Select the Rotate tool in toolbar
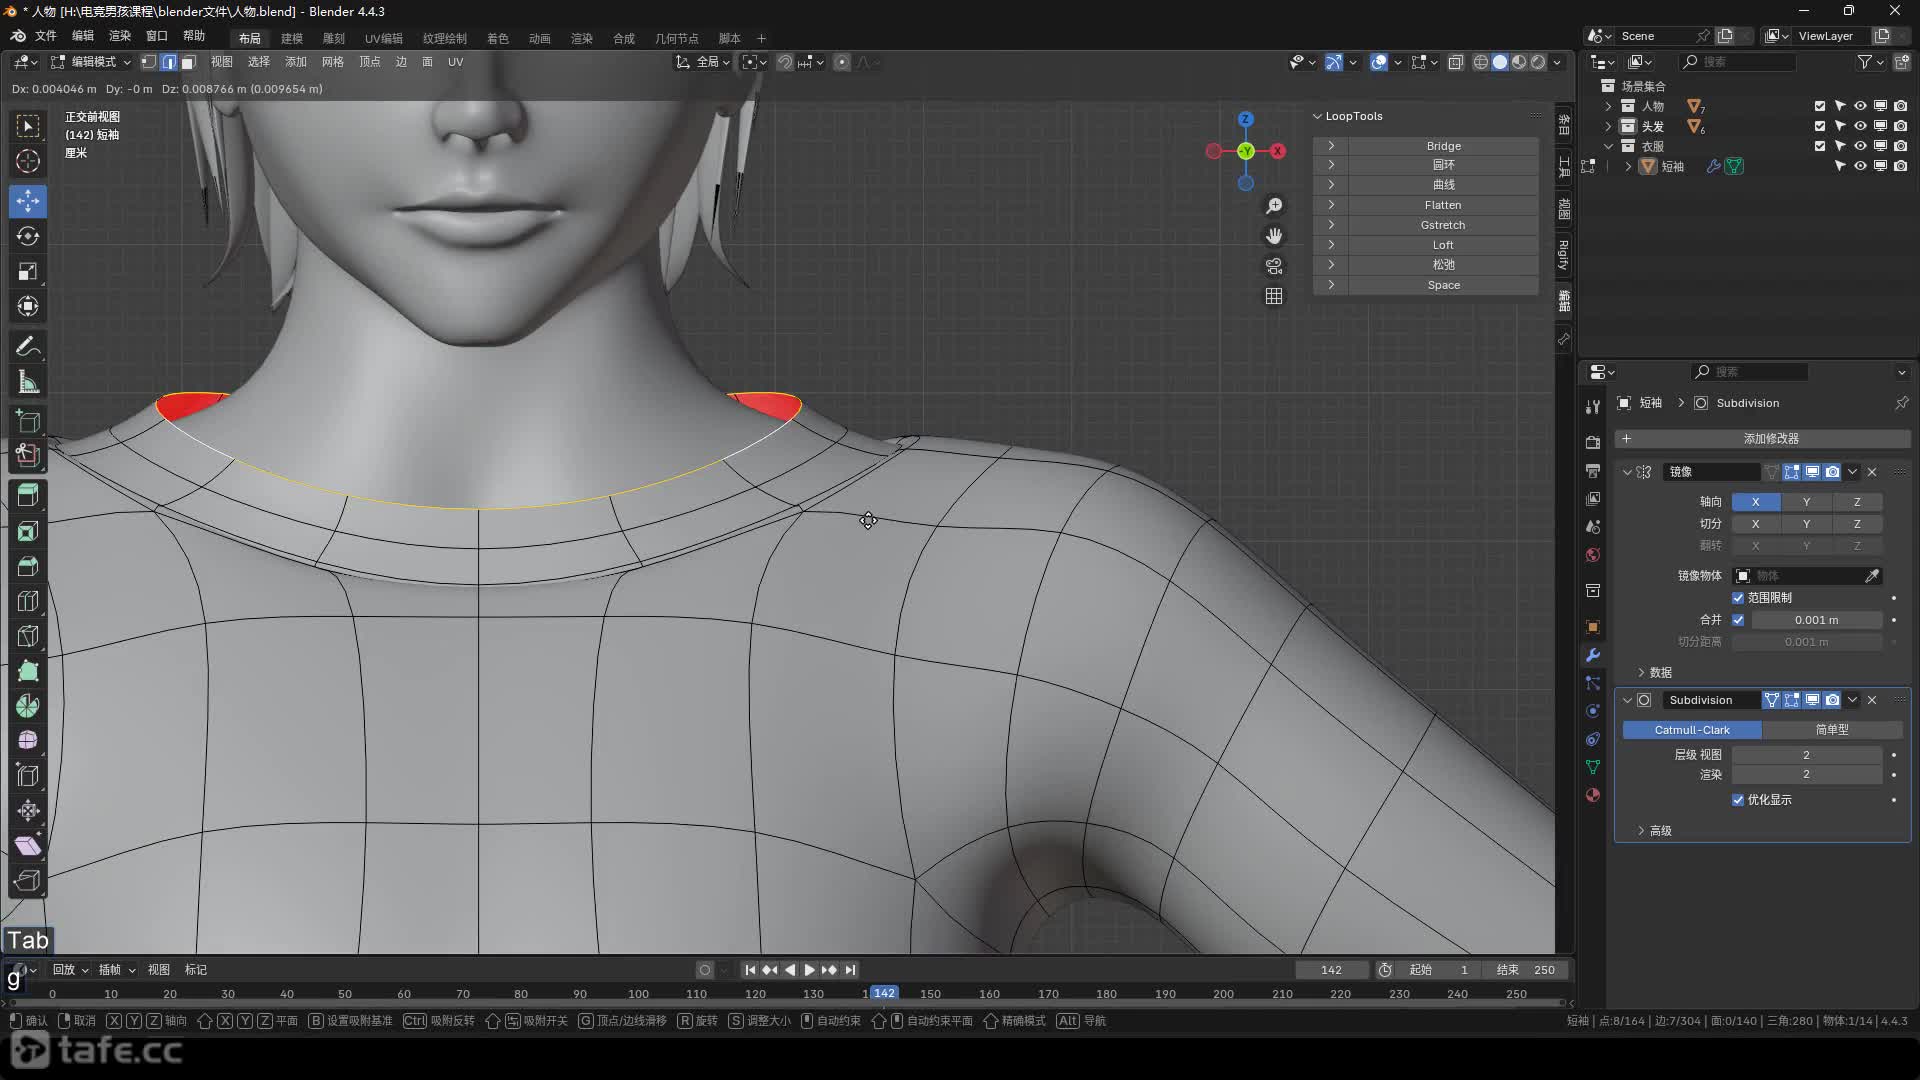The height and width of the screenshot is (1080, 1920). tap(28, 236)
